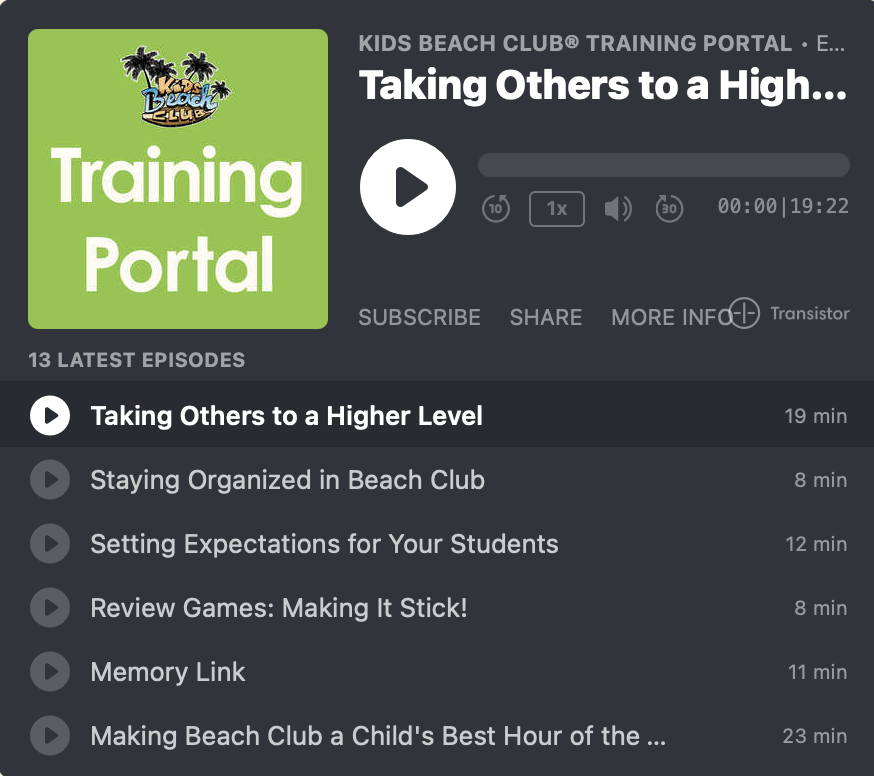Play Staying Organized in Beach Club episode
874x776 pixels.
pyautogui.click(x=50, y=479)
